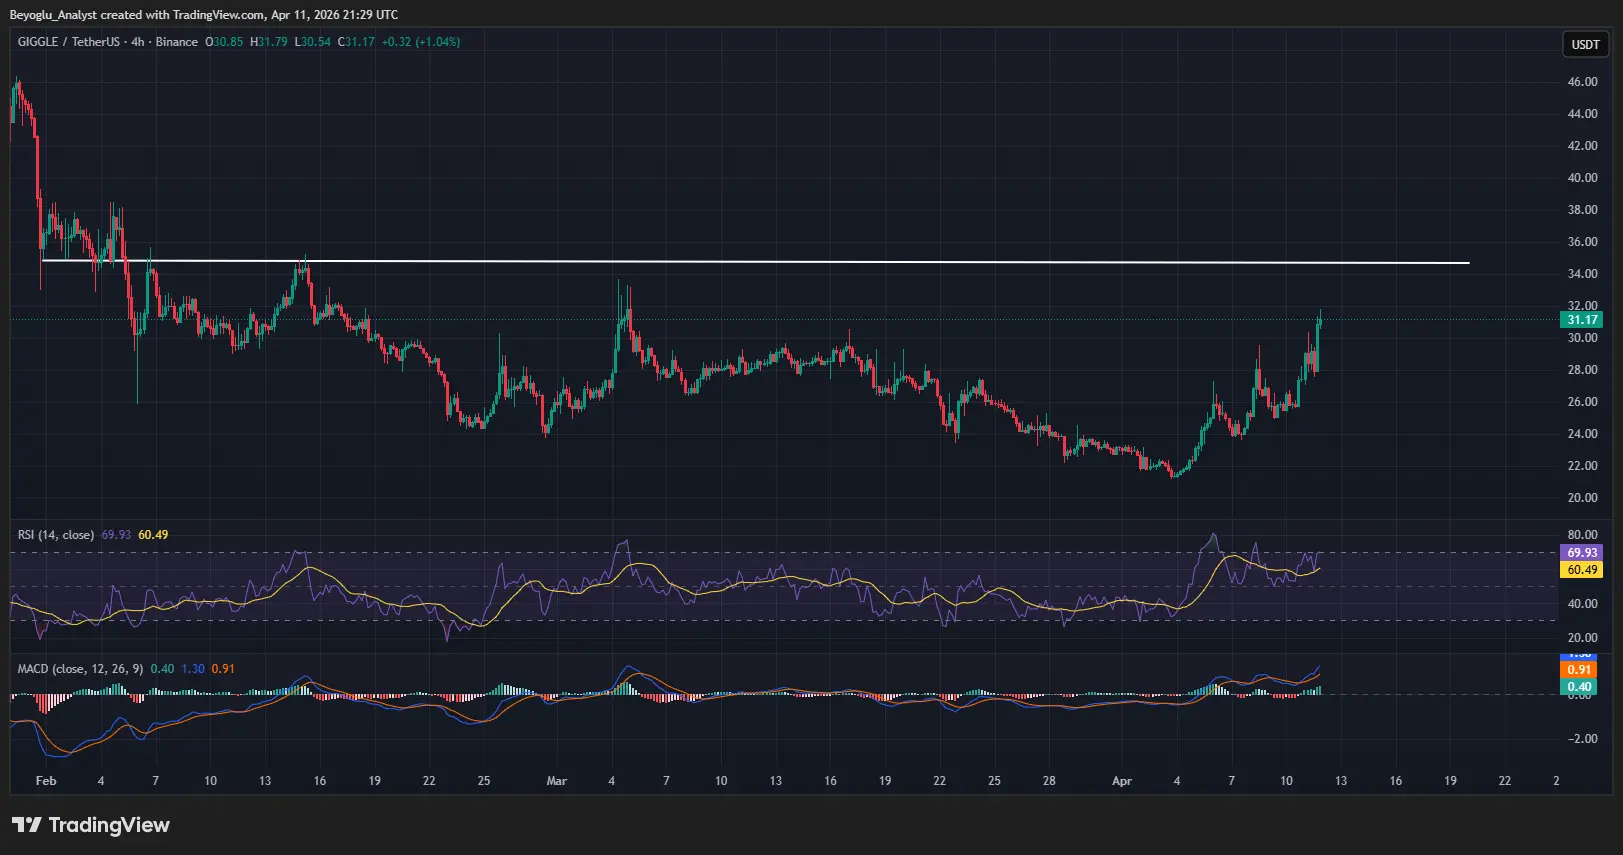Image resolution: width=1623 pixels, height=855 pixels.
Task: Click the Mar label on time axis
Action: click(x=557, y=781)
